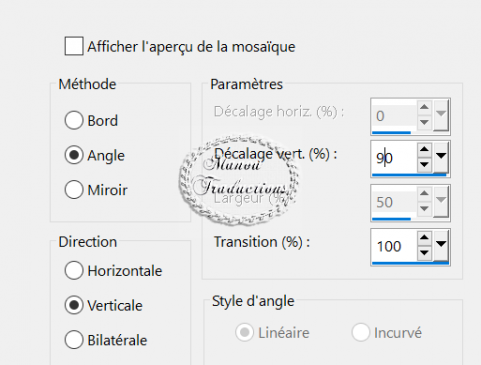Enable Afficher l'aperçu de la mosaïque checkbox
Viewport: 481px width, 365px height.
74,46
